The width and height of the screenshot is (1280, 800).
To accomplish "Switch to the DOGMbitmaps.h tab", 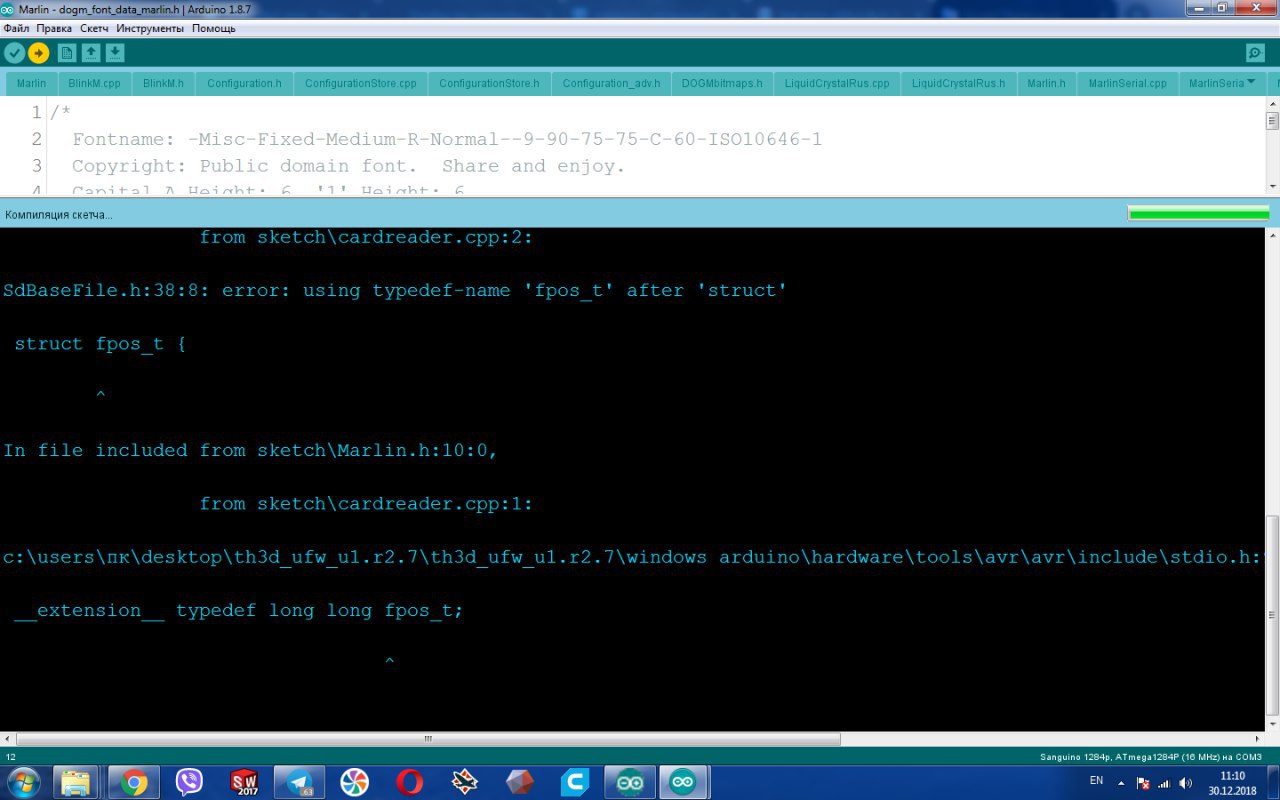I will click(722, 83).
